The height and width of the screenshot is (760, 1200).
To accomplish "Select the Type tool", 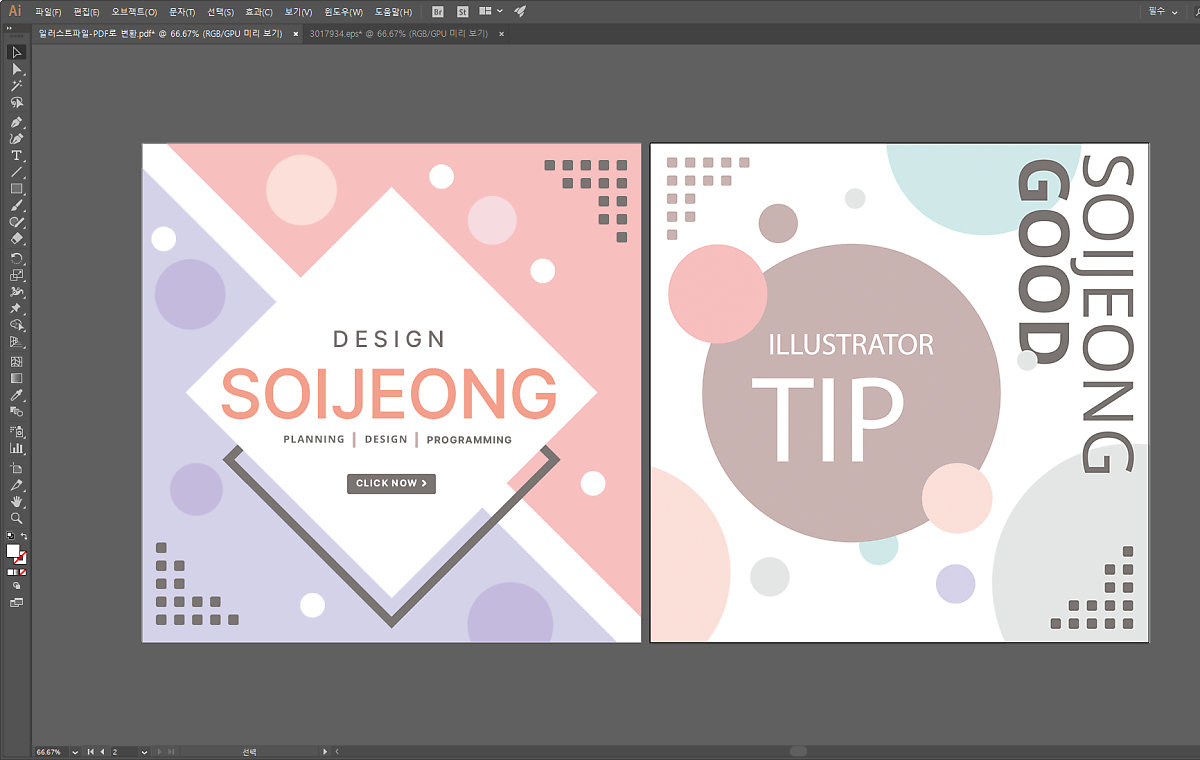I will pos(17,156).
